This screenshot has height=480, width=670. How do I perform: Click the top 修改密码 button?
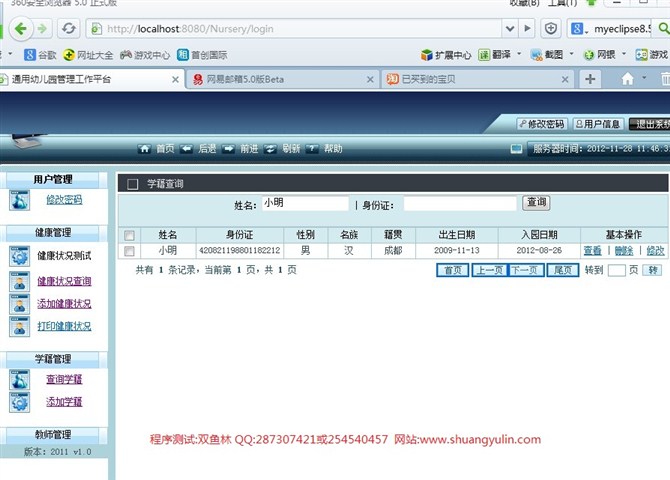pos(542,124)
